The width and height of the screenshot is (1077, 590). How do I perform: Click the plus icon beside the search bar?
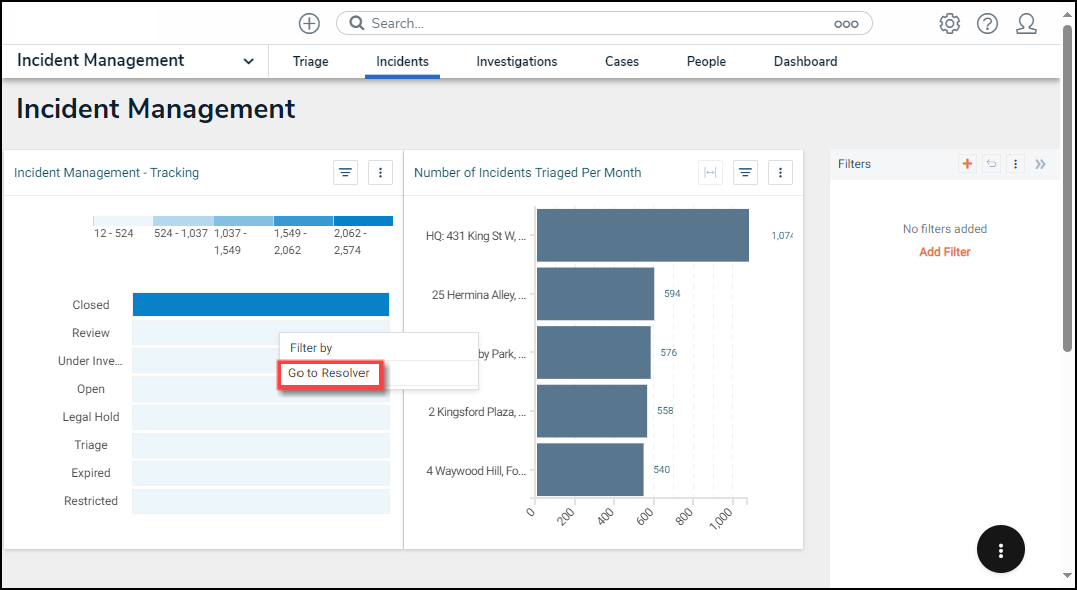point(309,23)
